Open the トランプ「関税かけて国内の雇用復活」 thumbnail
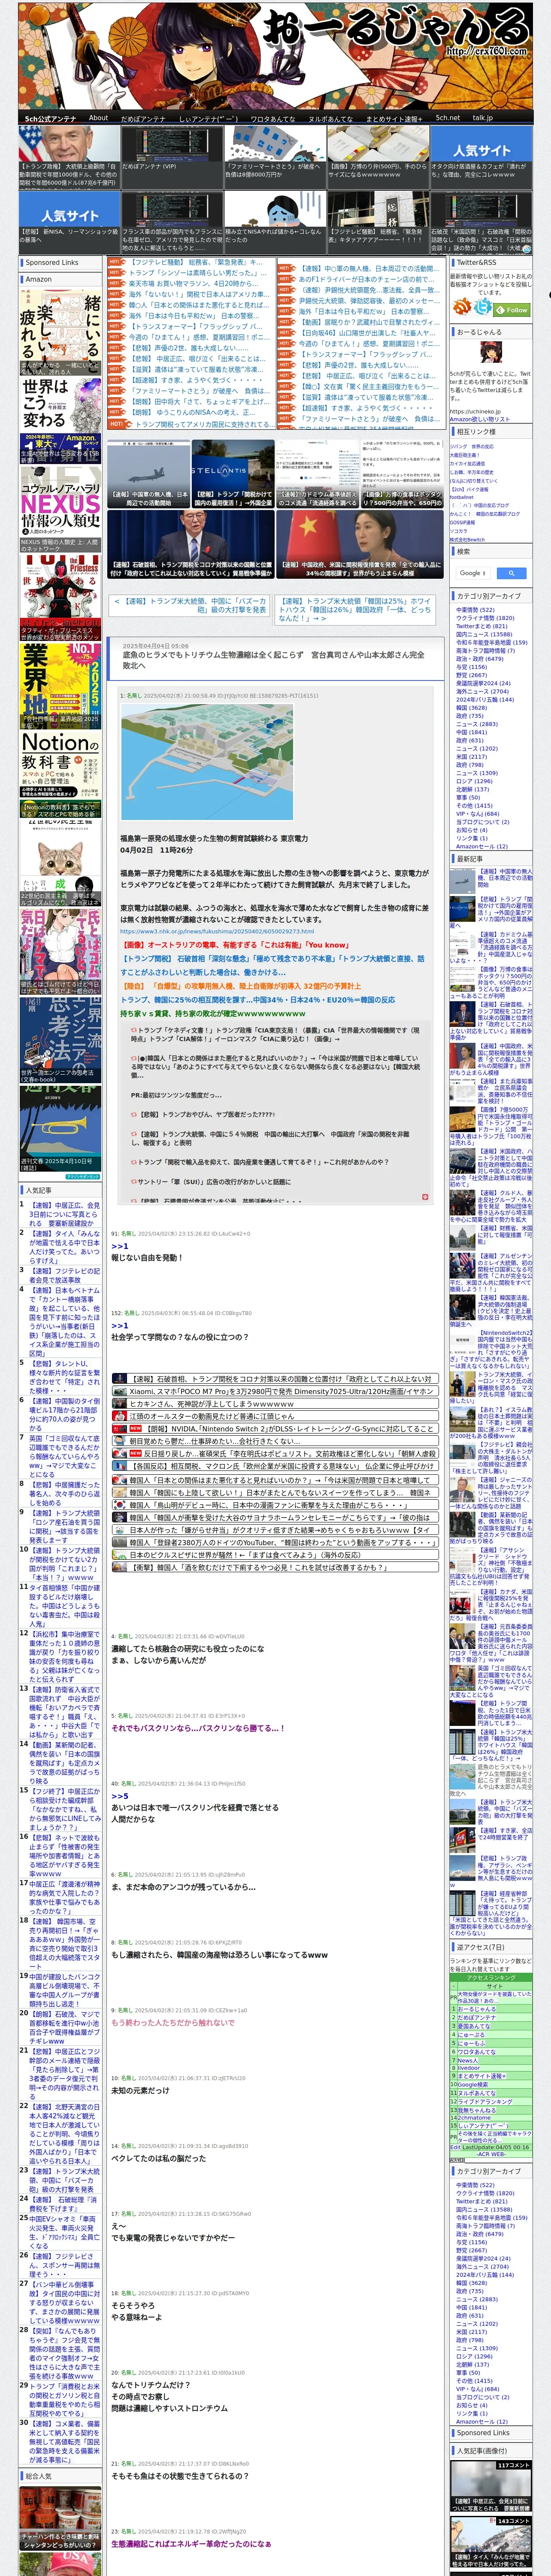This screenshot has height=2576, width=551. click(x=233, y=473)
